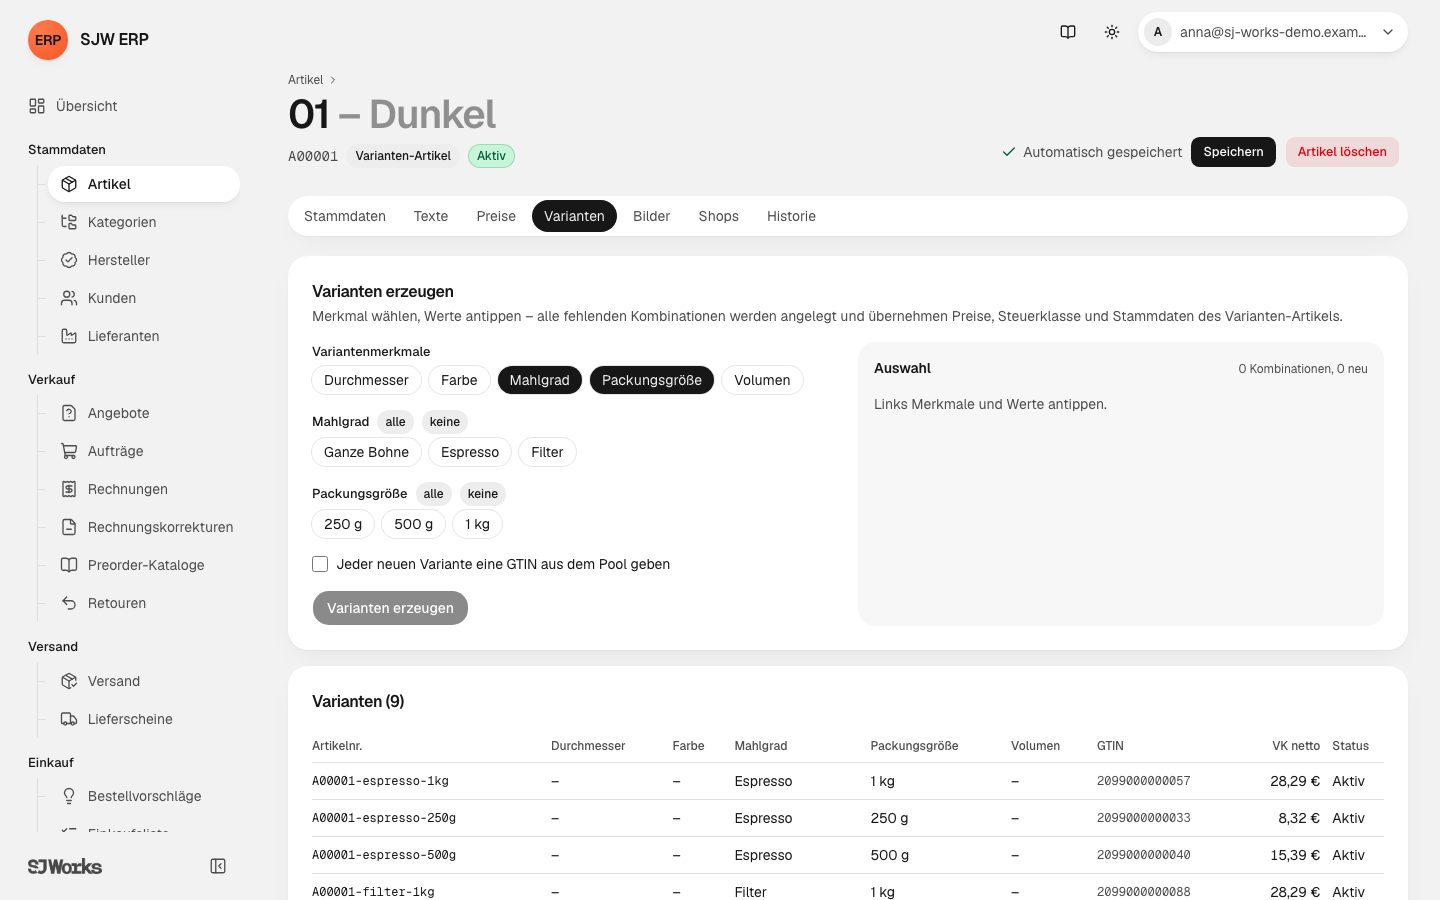Select the Ganze Bohne value
Image resolution: width=1440 pixels, height=900 pixels.
[x=366, y=452]
